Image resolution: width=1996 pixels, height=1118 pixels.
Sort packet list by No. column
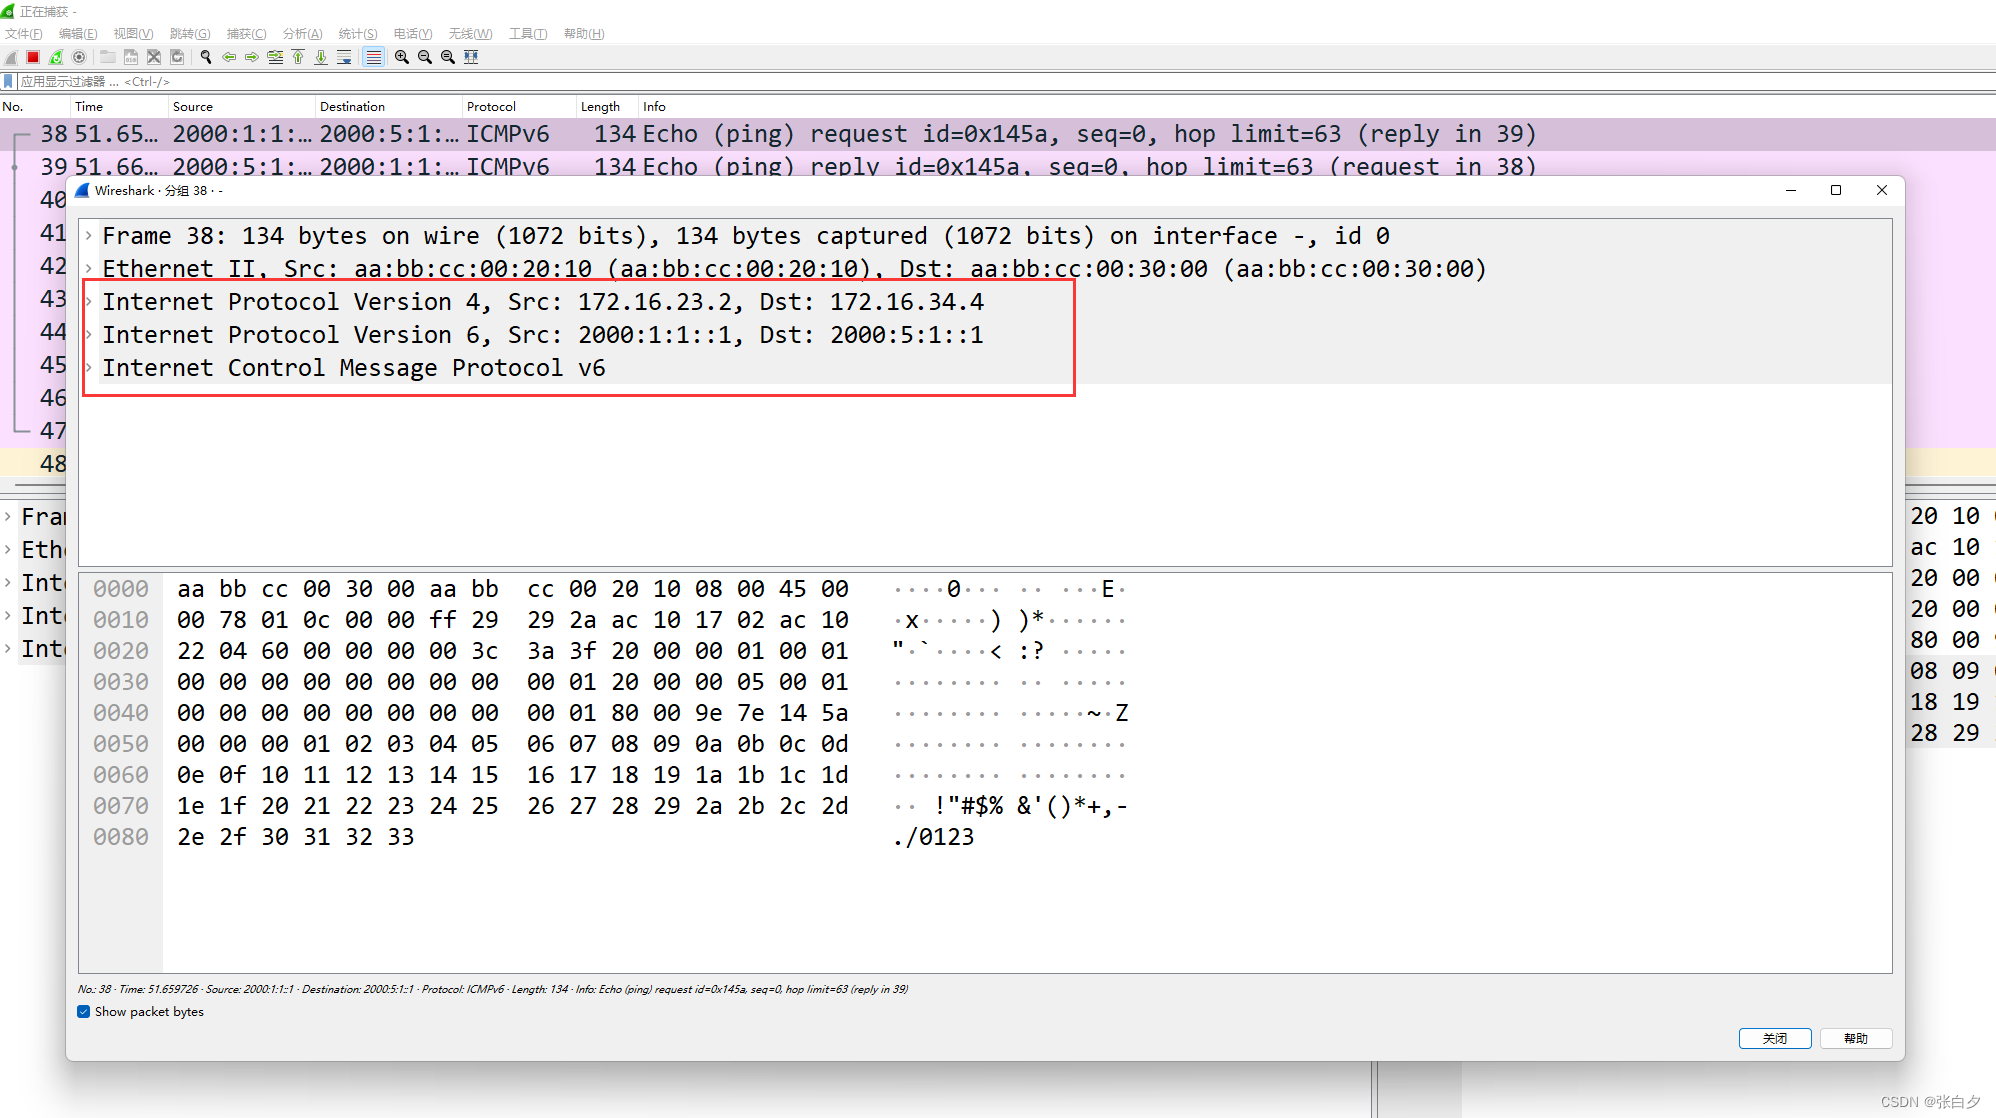(x=35, y=106)
